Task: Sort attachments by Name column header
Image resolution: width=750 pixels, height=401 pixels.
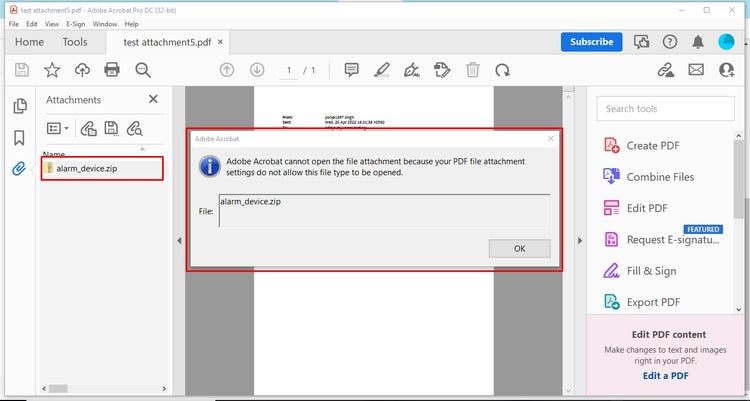Action: point(54,154)
